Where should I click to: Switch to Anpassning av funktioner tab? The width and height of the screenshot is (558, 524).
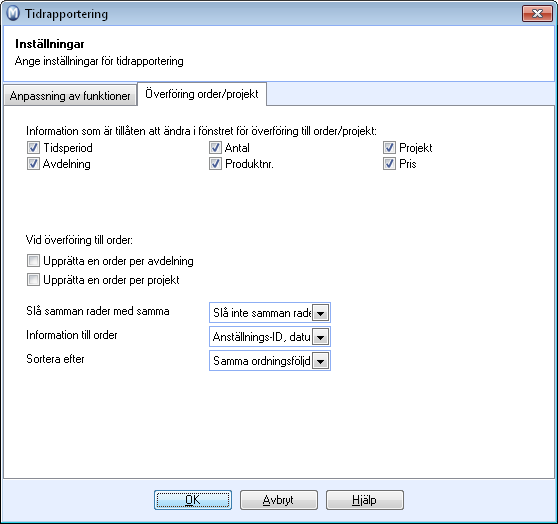tap(70, 95)
